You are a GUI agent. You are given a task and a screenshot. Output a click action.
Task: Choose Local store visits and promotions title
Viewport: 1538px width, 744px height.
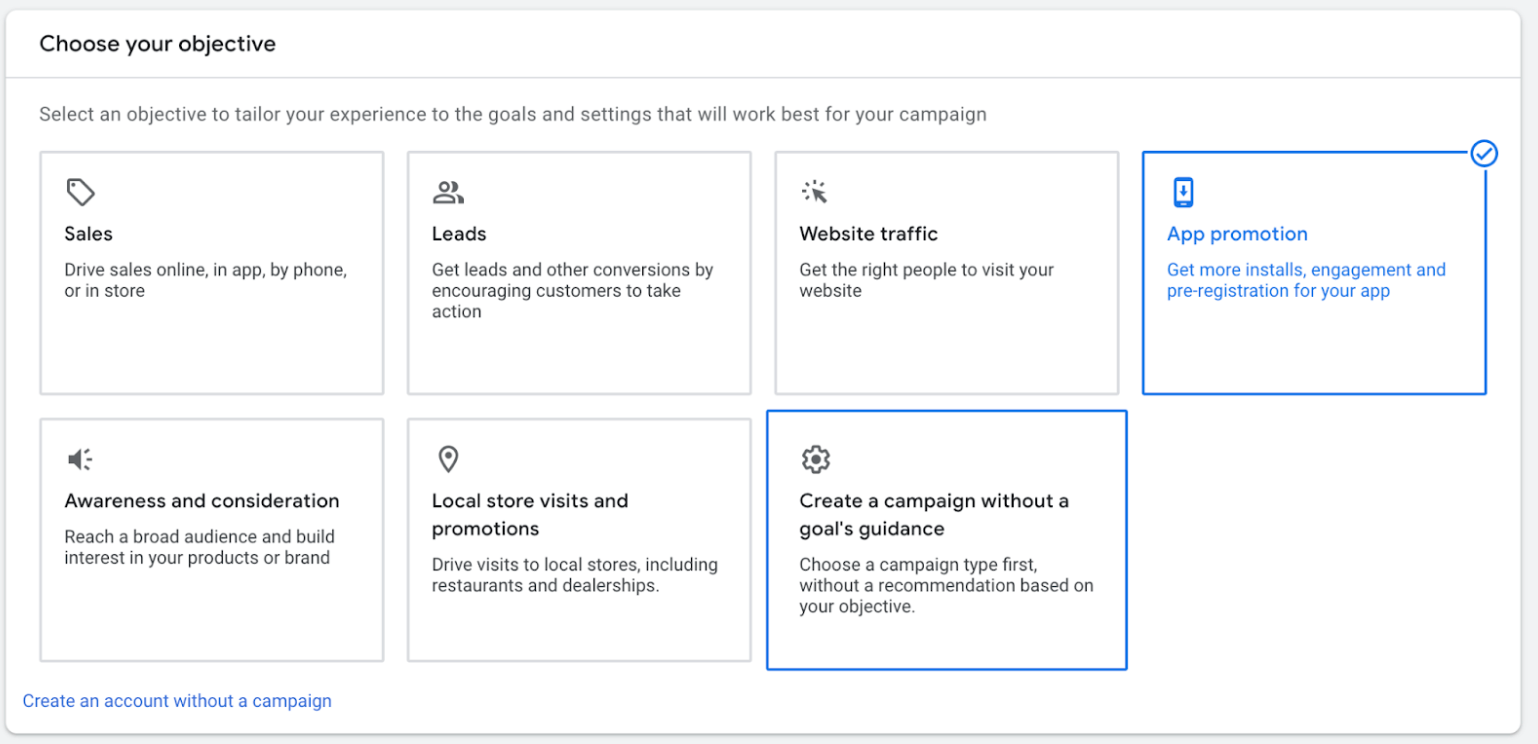tap(530, 514)
